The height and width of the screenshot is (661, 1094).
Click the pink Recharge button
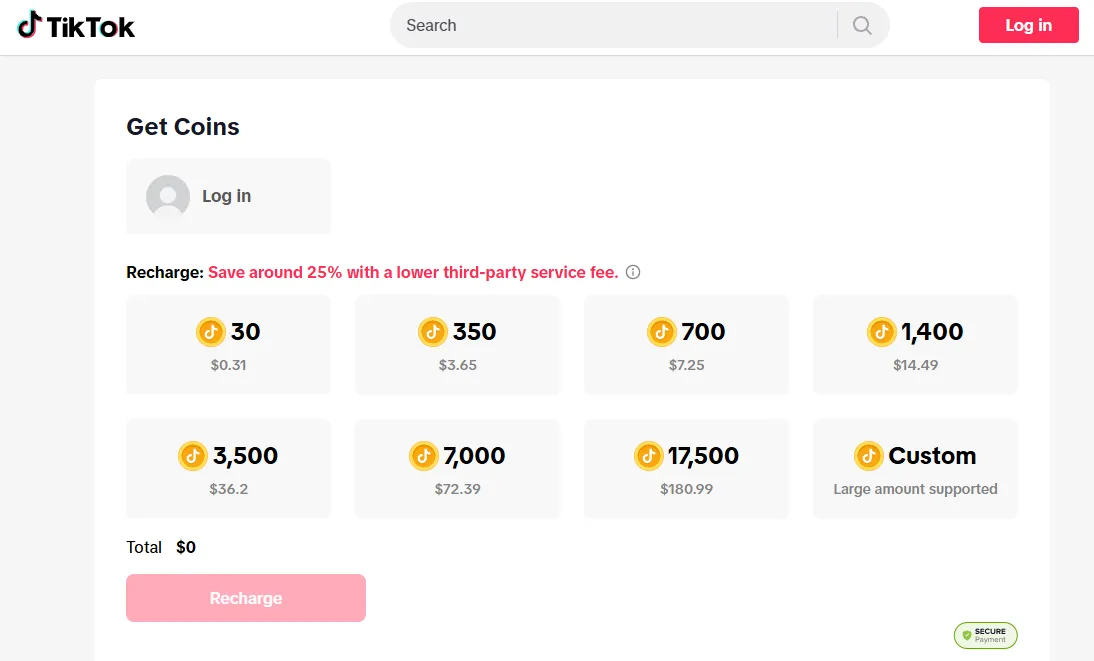coord(246,598)
